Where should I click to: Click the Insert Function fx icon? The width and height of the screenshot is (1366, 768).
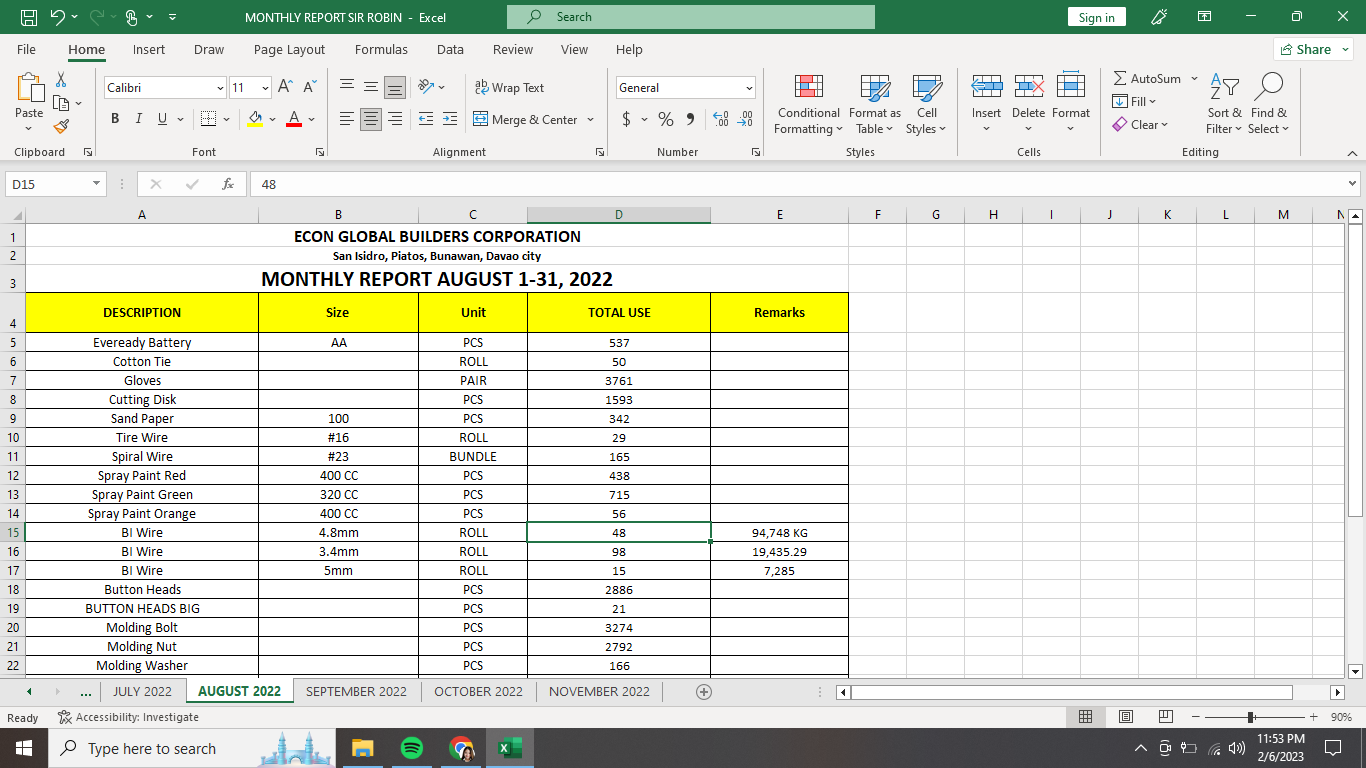pos(228,184)
